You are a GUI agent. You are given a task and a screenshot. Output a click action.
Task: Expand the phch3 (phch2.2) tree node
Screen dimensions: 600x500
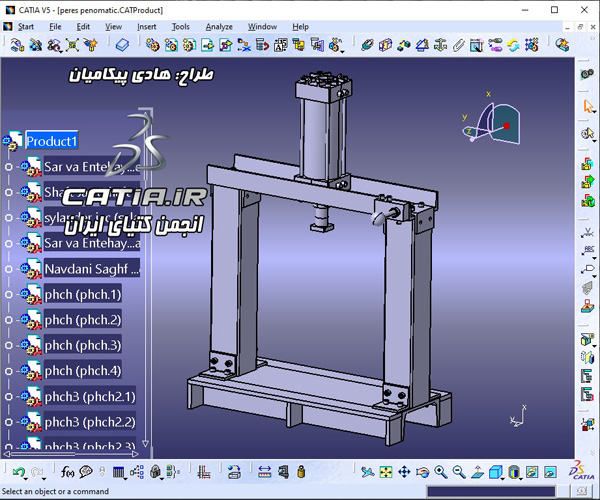click(x=8, y=422)
